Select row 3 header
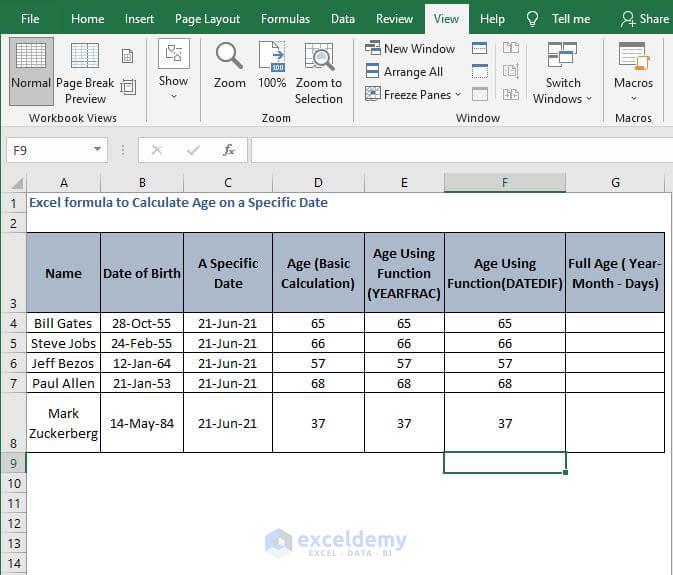Screen dimensions: 673x575 (x=13, y=273)
